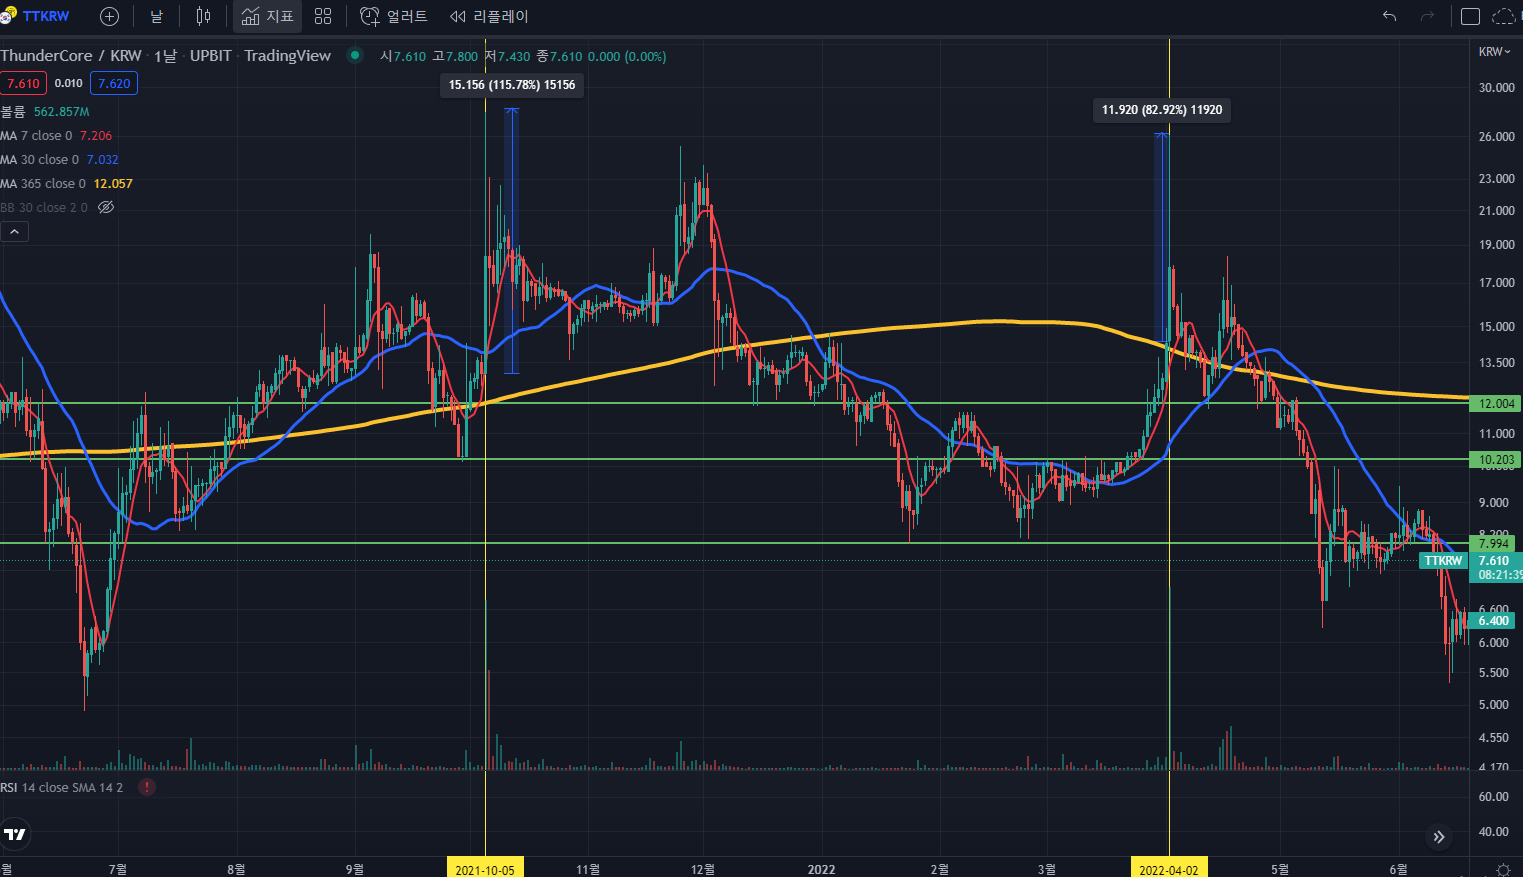Open the KRW currency dropdown
1523x877 pixels.
tap(1494, 52)
